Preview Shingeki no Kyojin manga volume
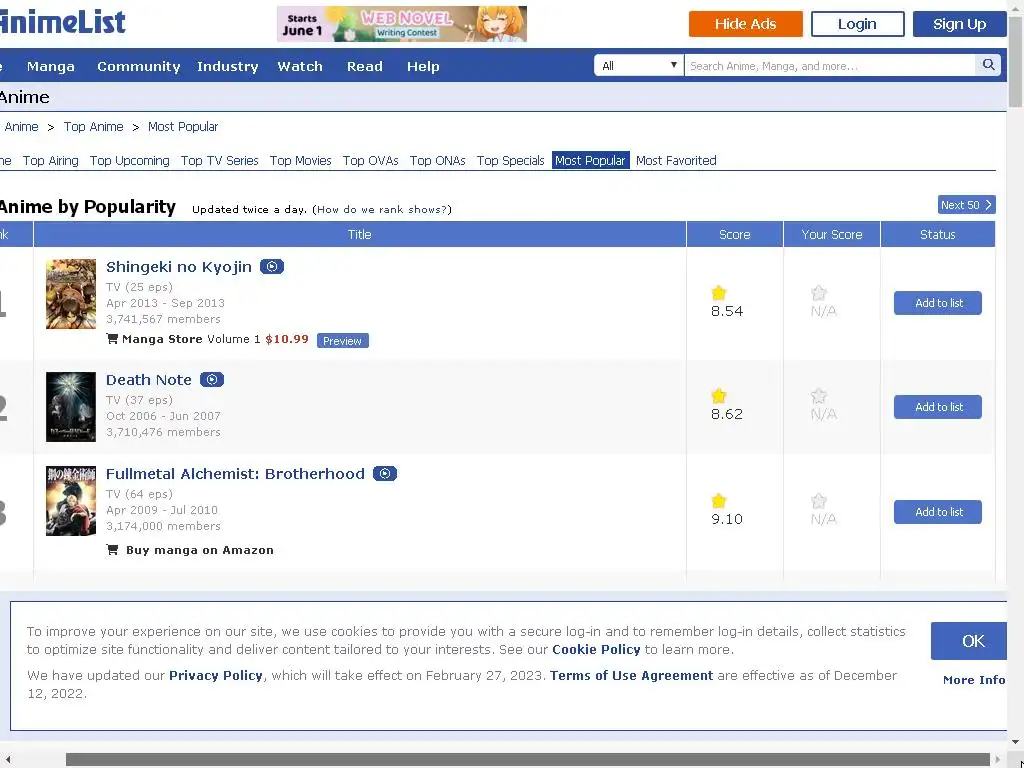The image size is (1024, 768). tap(342, 341)
